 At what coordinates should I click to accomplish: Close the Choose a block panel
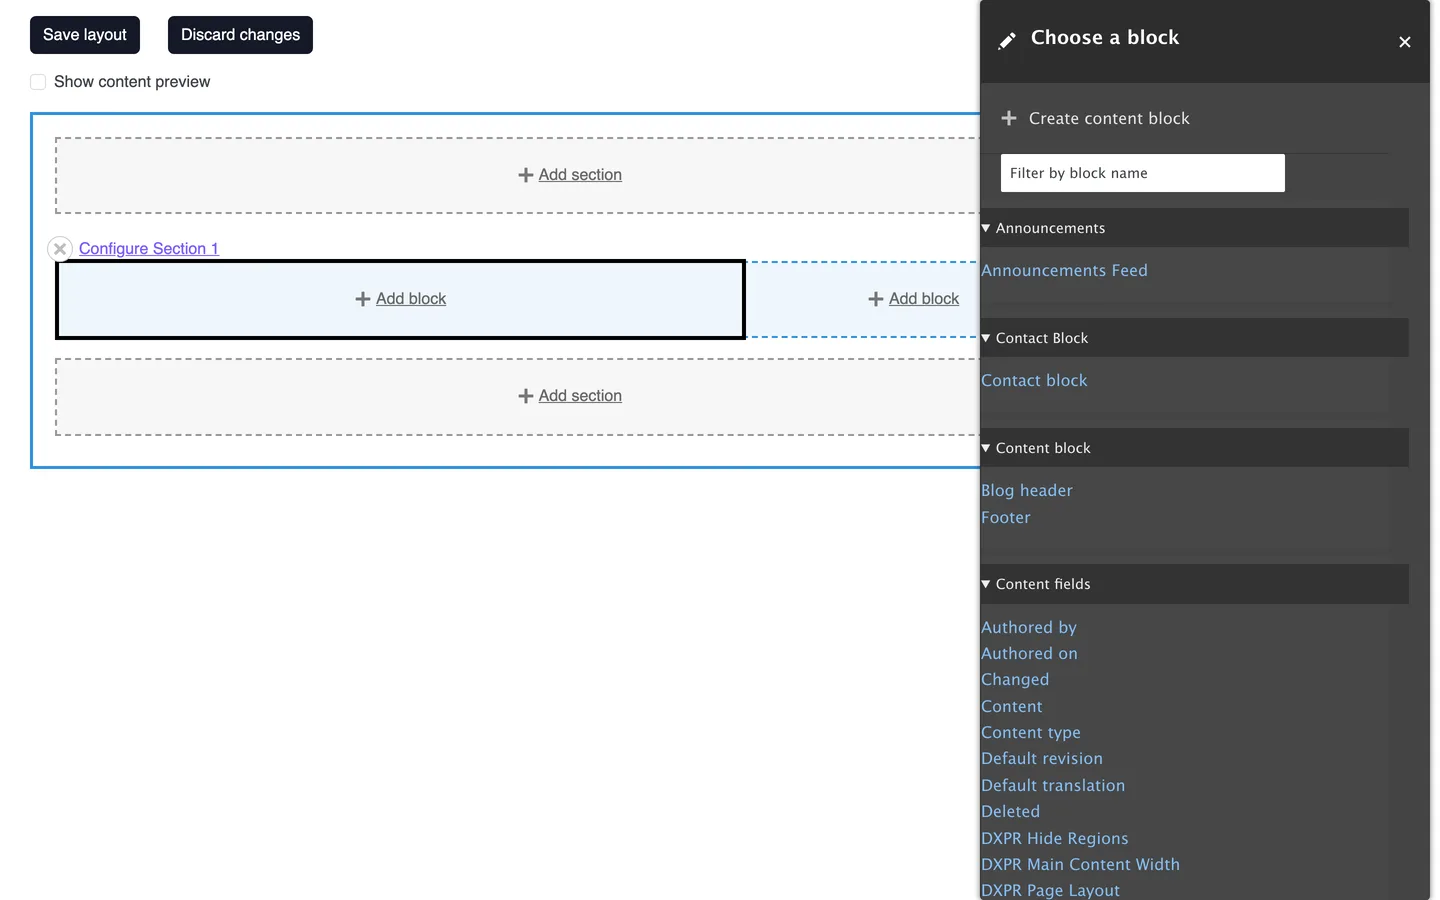click(x=1405, y=42)
